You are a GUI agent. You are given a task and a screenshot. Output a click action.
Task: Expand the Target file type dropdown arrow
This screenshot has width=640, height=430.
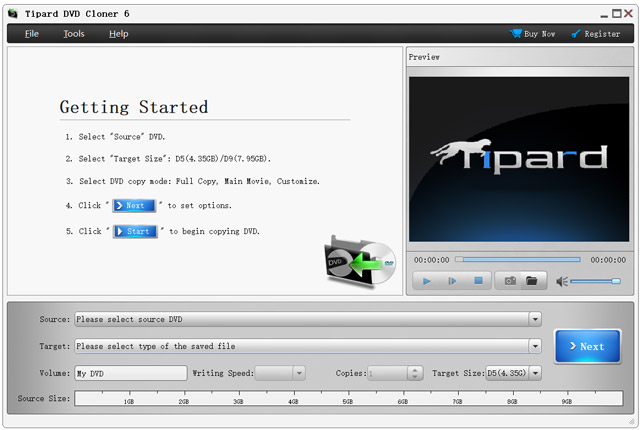tap(535, 346)
